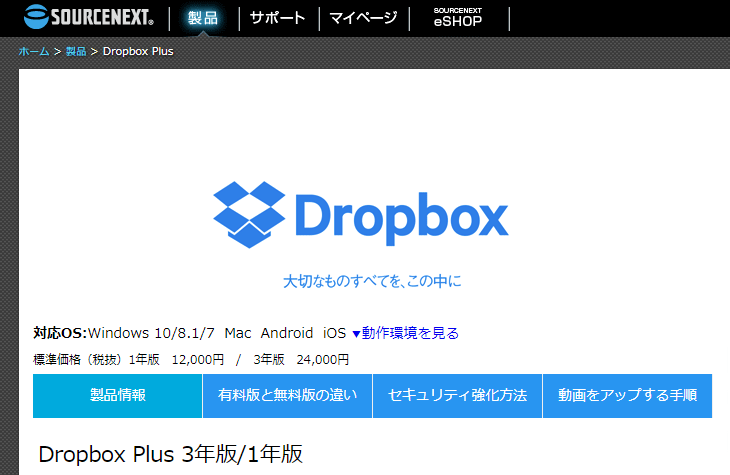Screen dimensions: 730x475
Task: Follow the ホーム breadcrumb link
Action: point(34,51)
